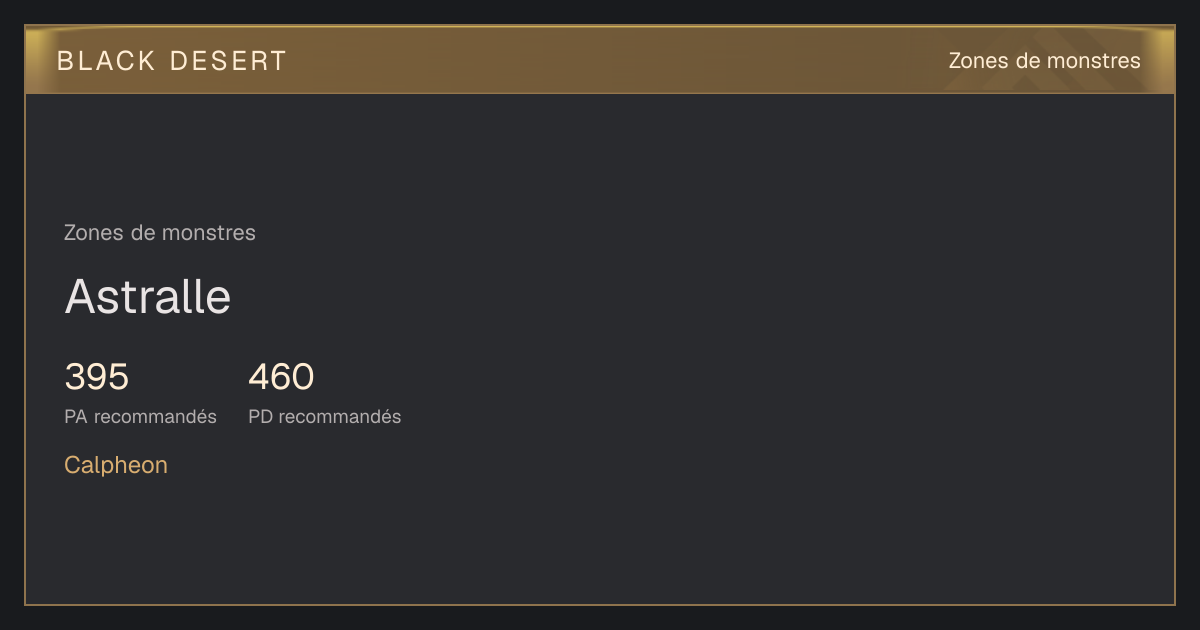
Task: Click the word BLACK in the logo
Action: pyautogui.click(x=106, y=61)
